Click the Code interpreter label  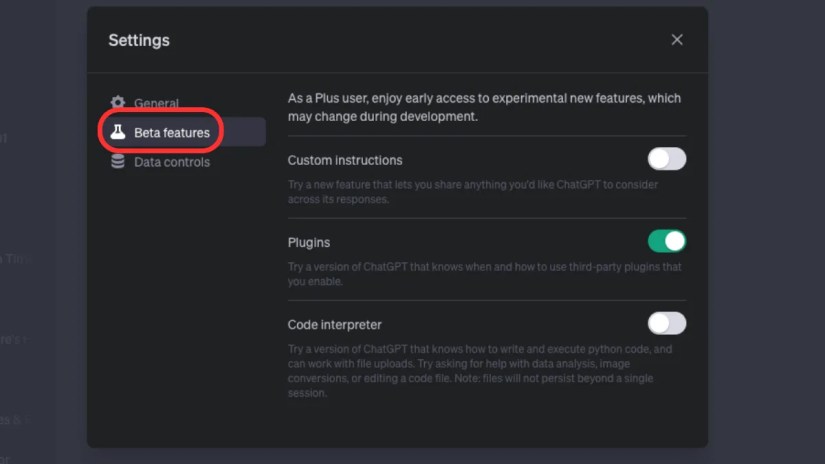click(x=335, y=325)
